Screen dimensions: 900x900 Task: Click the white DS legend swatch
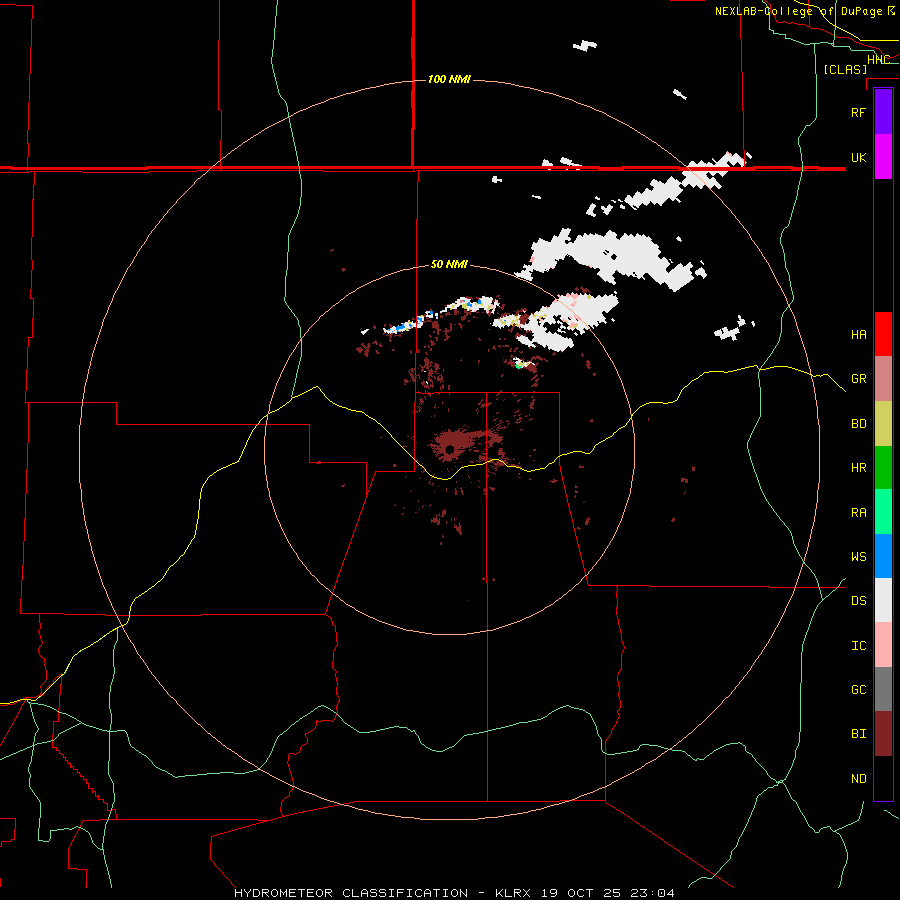883,600
